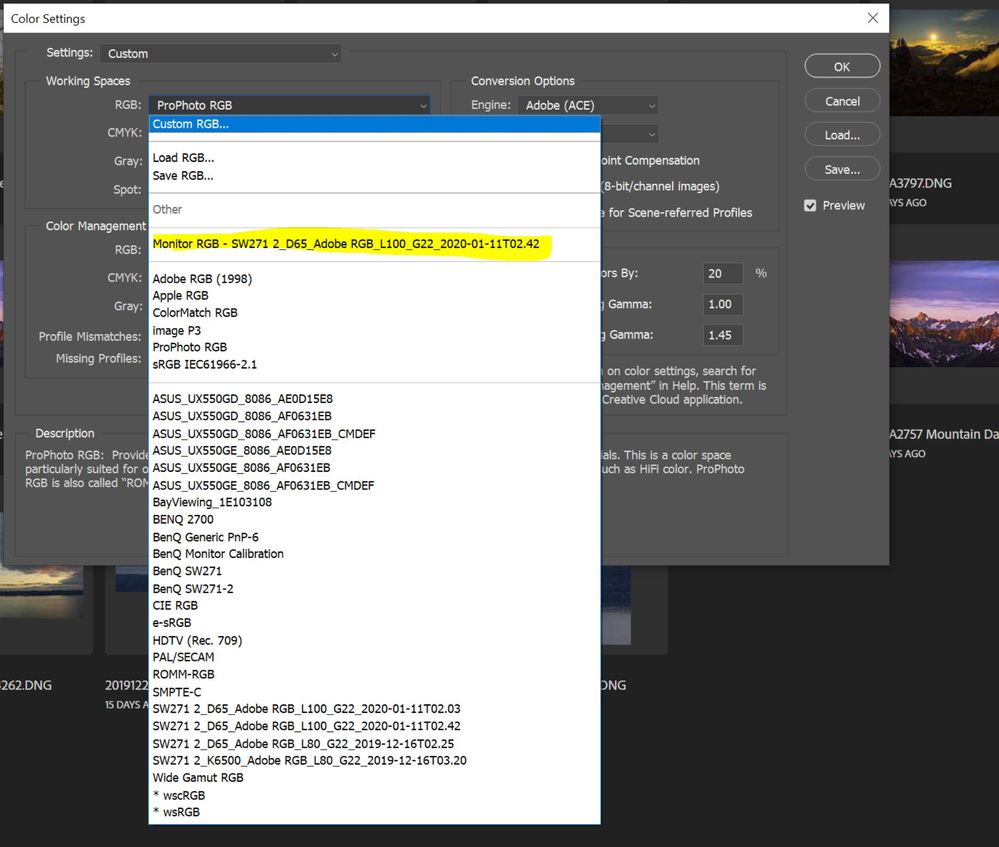Open the moonlit mountain thumbnail at top right
The image size is (999, 847).
coord(944,61)
